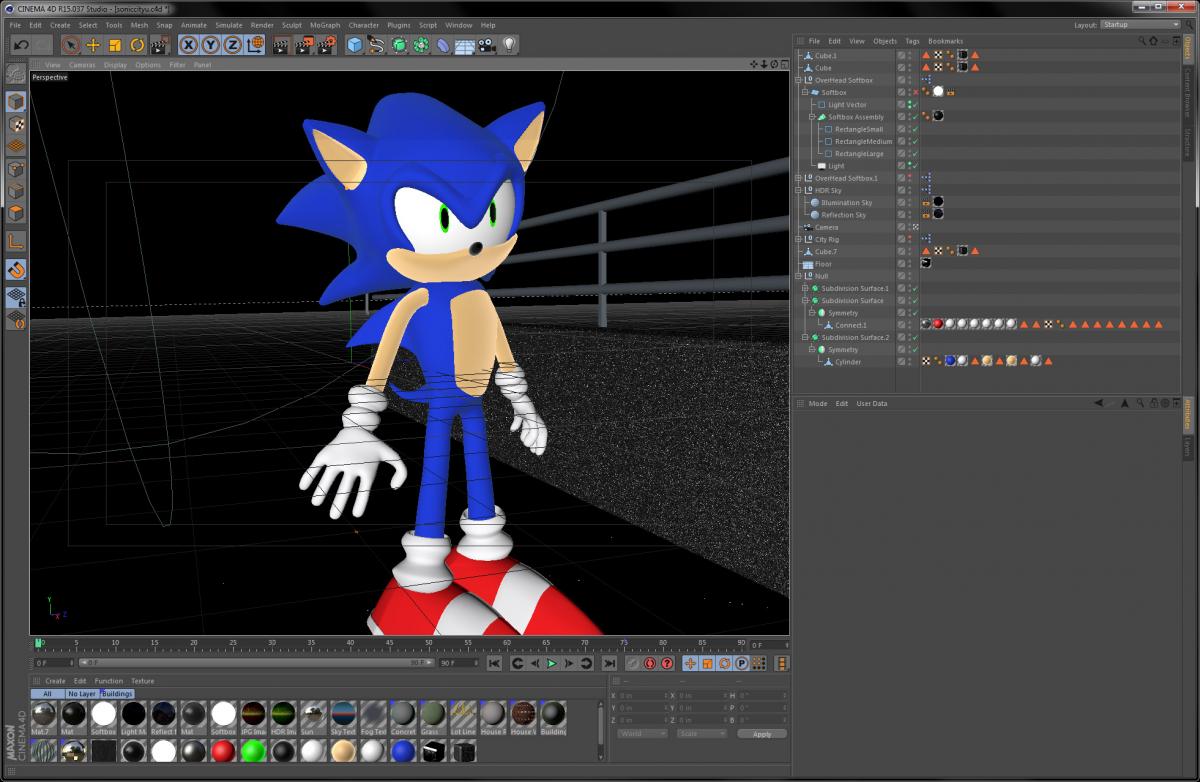The width and height of the screenshot is (1200, 782).
Task: Click the Undo arrow icon
Action: 21,45
